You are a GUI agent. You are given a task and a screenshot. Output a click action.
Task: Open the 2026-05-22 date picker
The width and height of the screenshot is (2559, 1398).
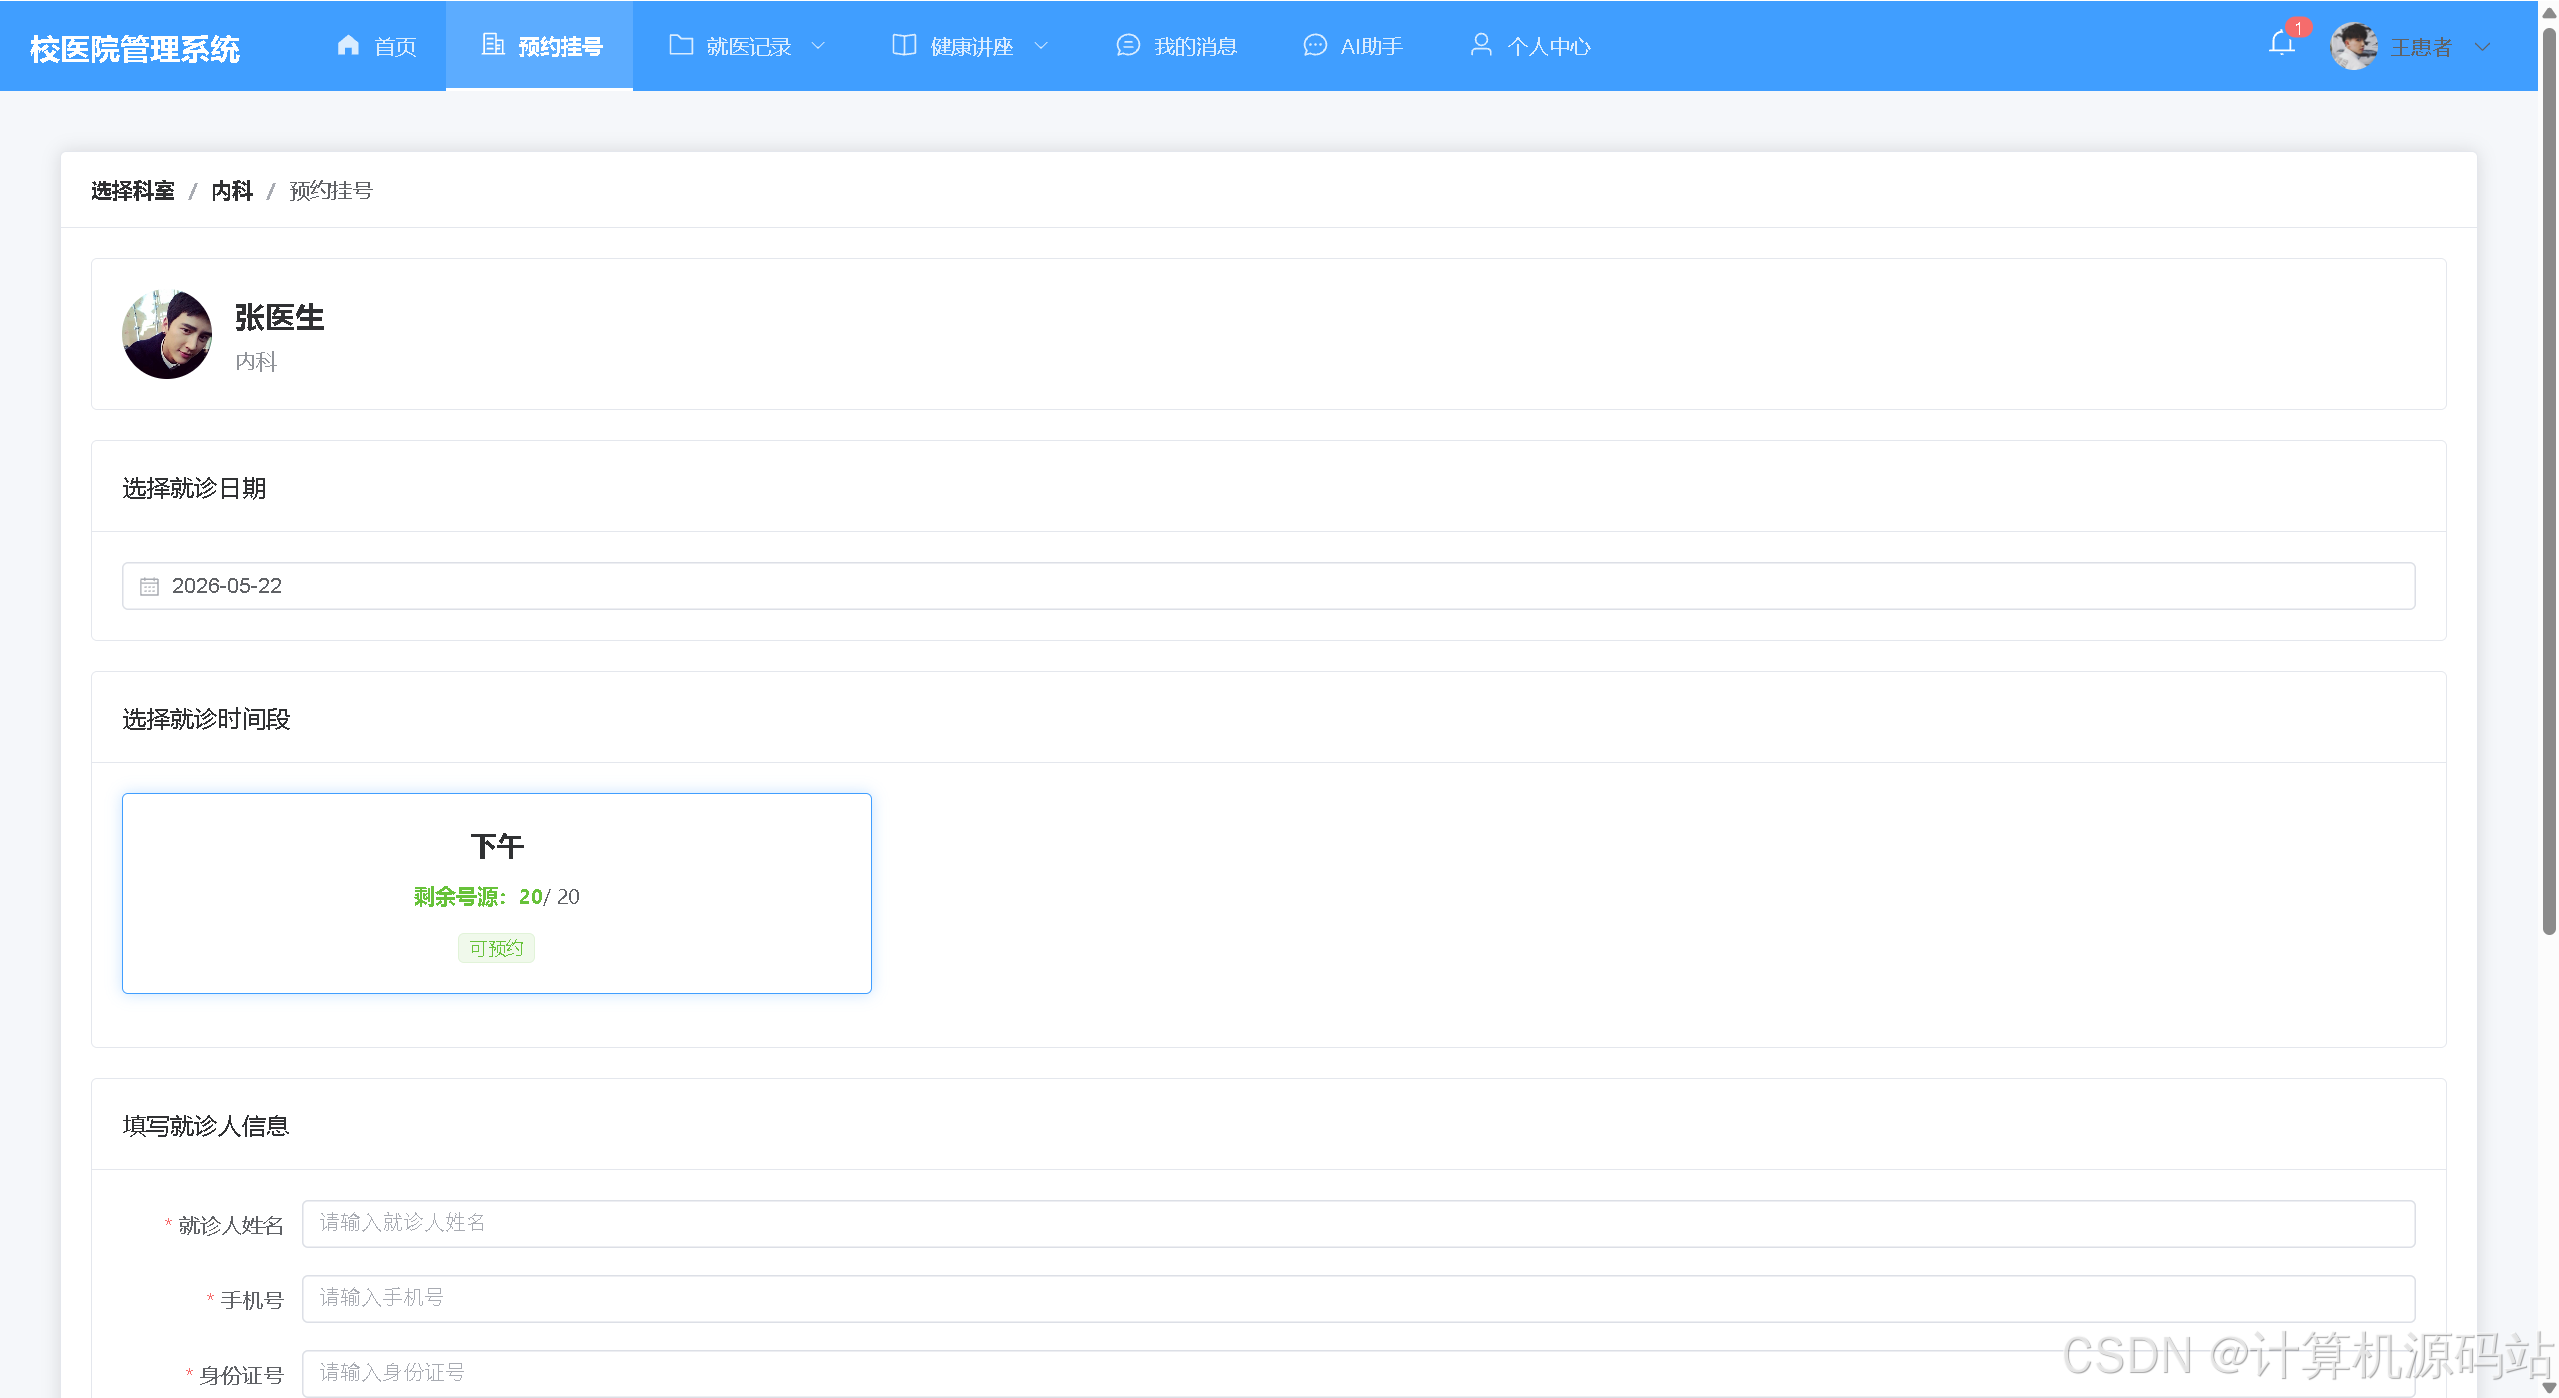tap(1268, 586)
